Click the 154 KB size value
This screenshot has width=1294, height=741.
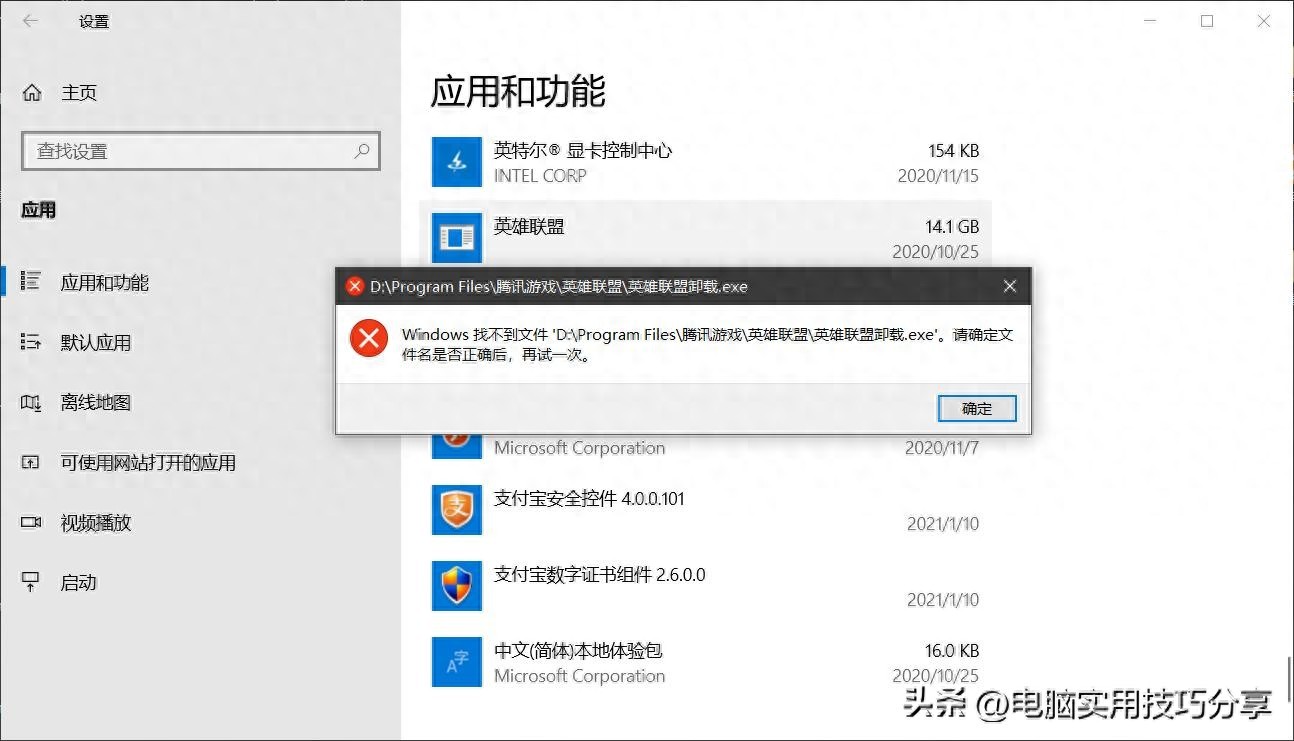tap(953, 151)
